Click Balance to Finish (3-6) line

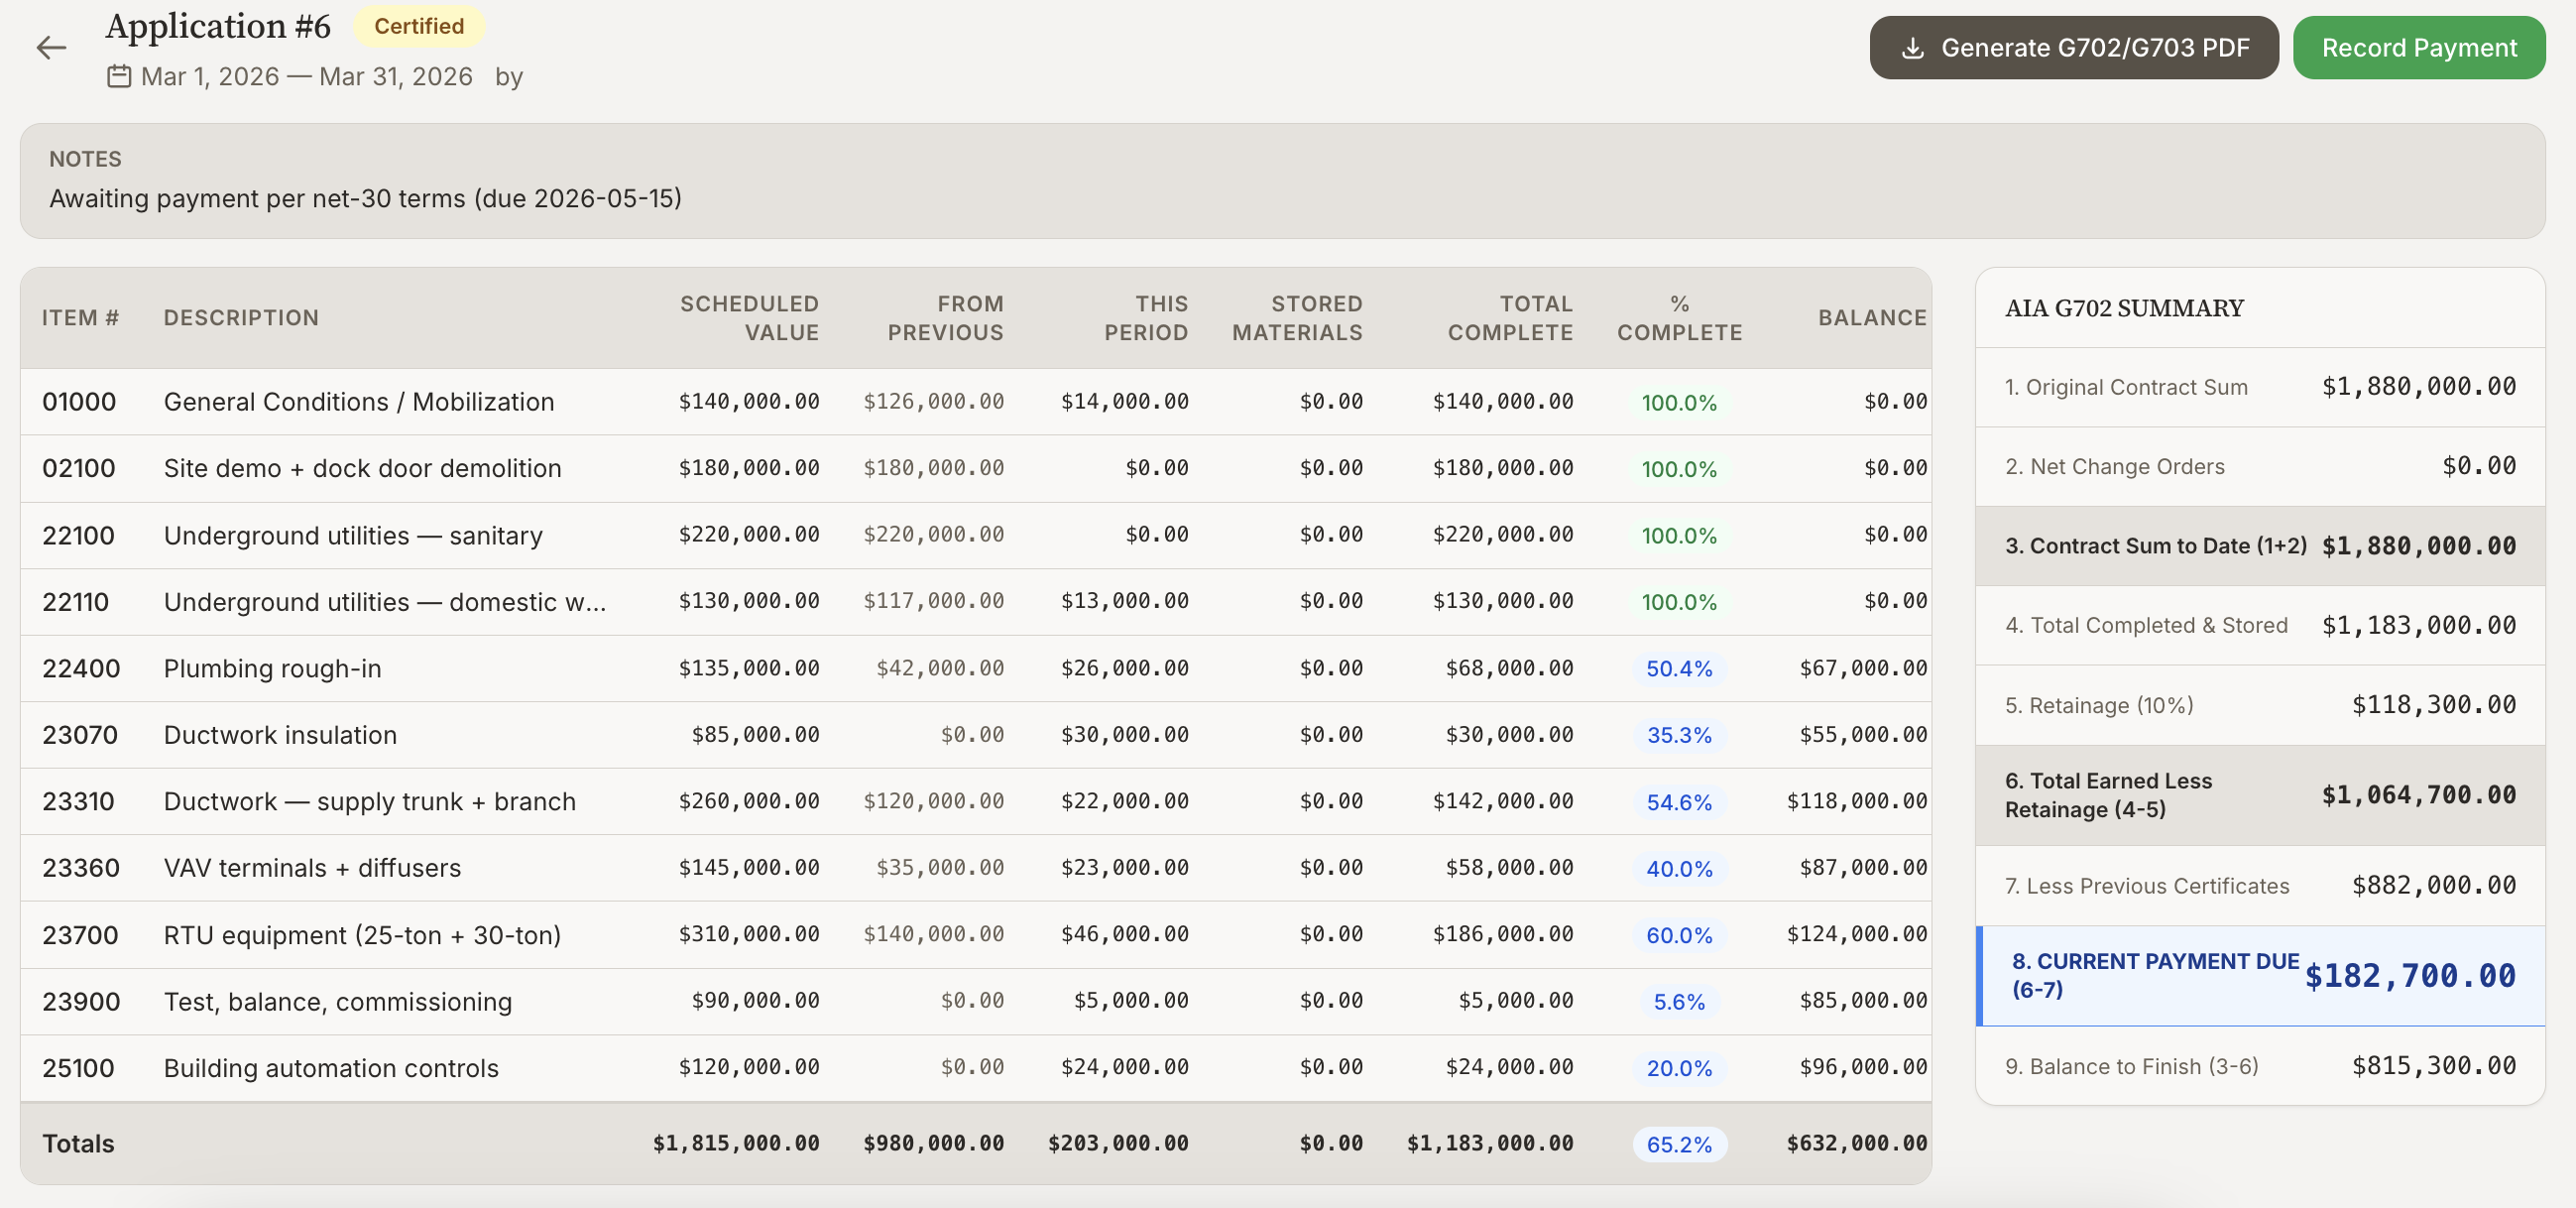2260,1066
